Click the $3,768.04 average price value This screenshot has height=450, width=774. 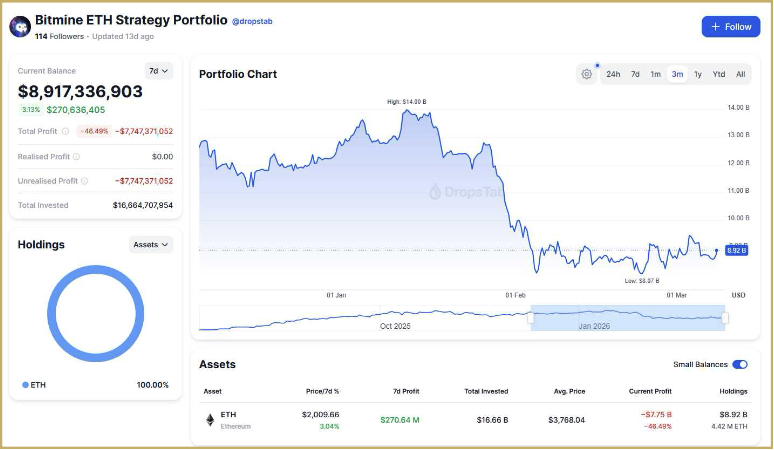567,420
